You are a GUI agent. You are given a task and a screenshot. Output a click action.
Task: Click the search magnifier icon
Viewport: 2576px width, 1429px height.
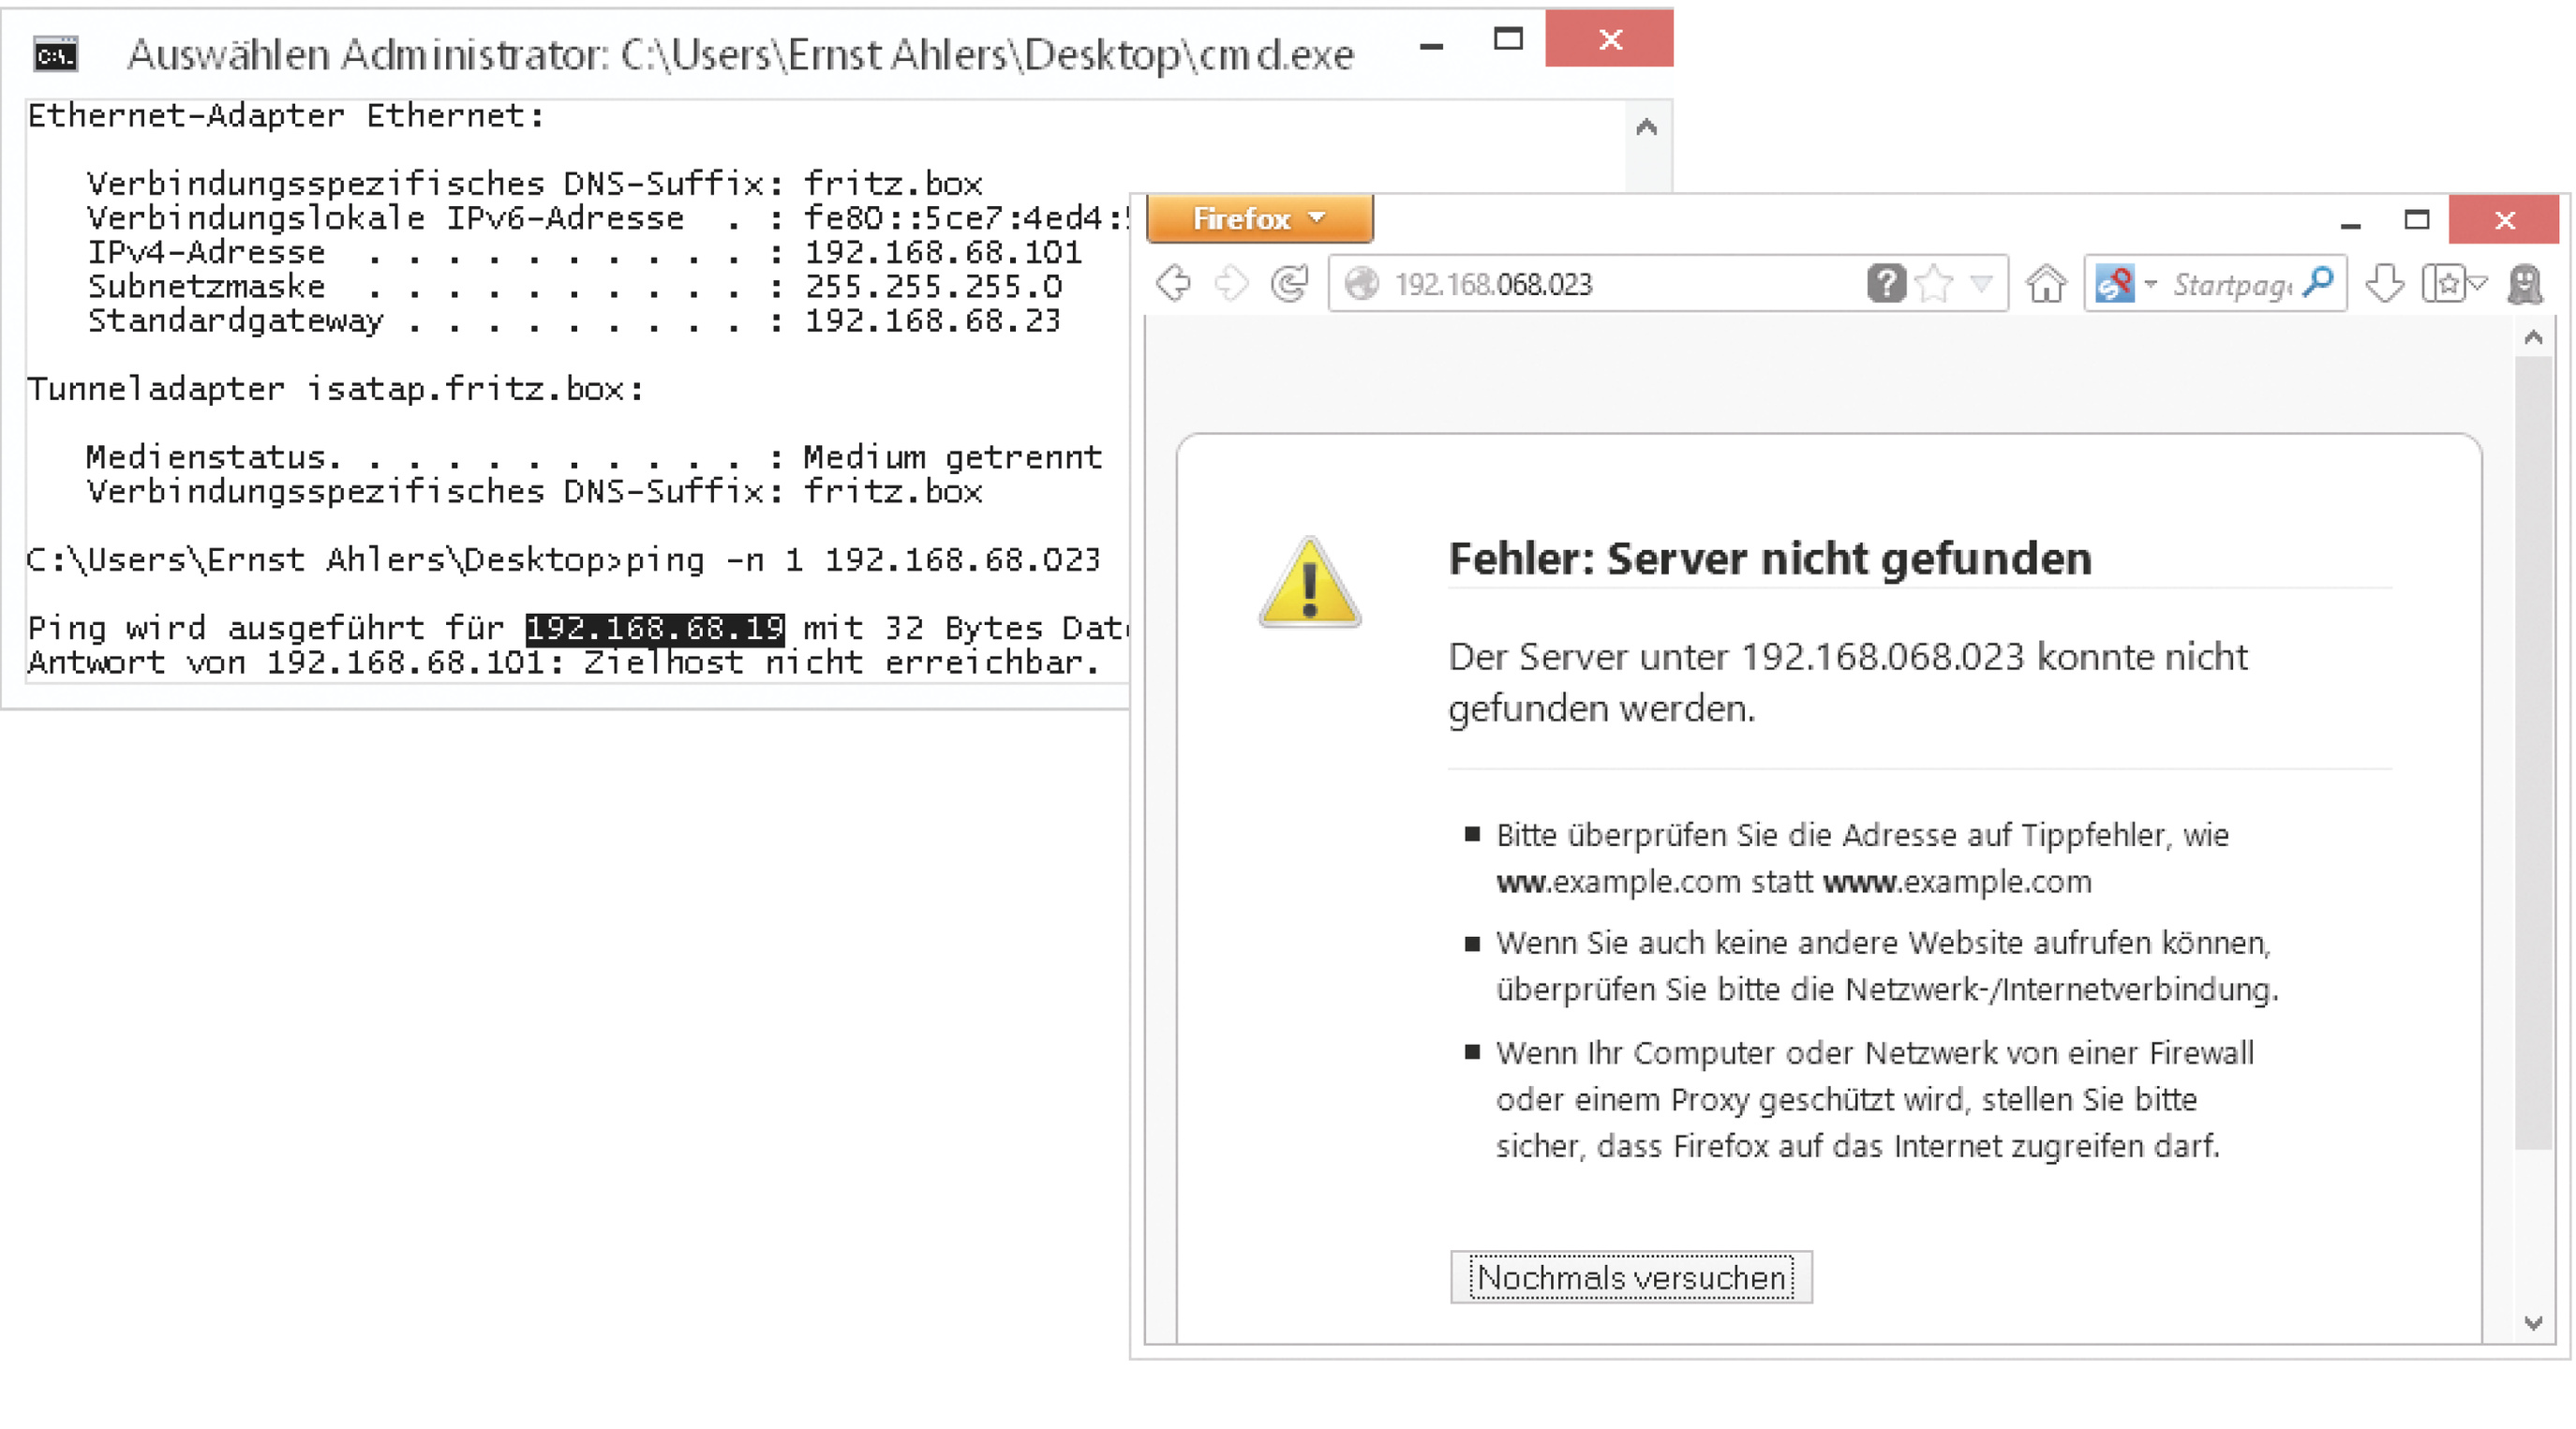[2319, 284]
